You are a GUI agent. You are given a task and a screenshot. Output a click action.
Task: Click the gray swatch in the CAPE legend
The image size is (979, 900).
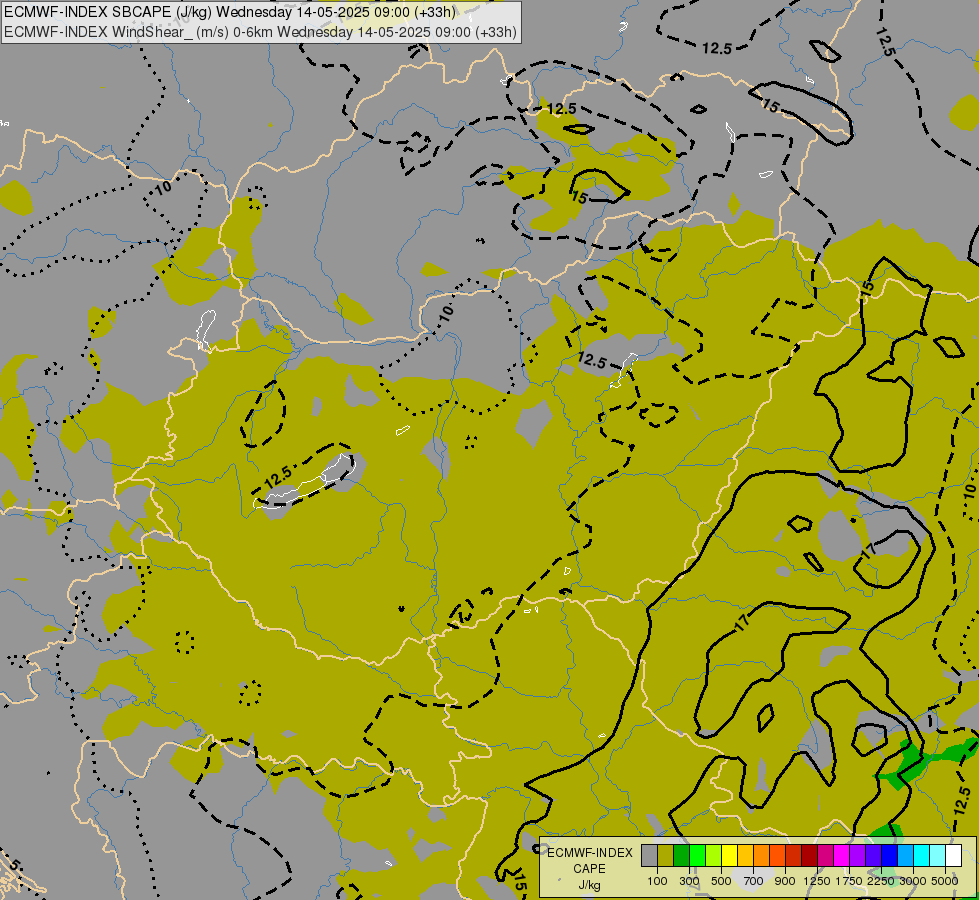click(649, 856)
